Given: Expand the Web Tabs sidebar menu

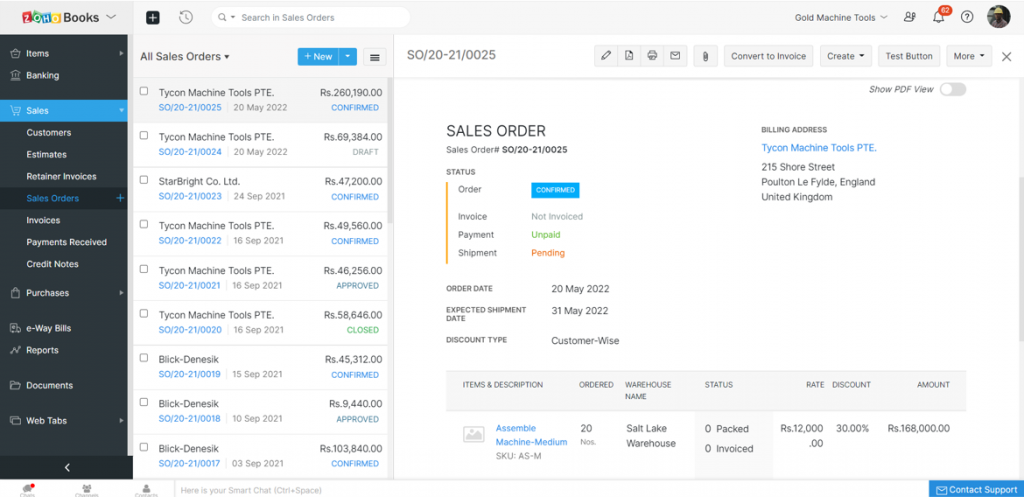Looking at the screenshot, I should click(x=121, y=421).
